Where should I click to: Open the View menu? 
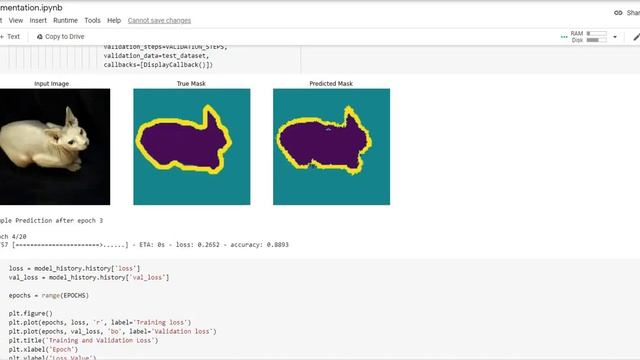point(16,20)
